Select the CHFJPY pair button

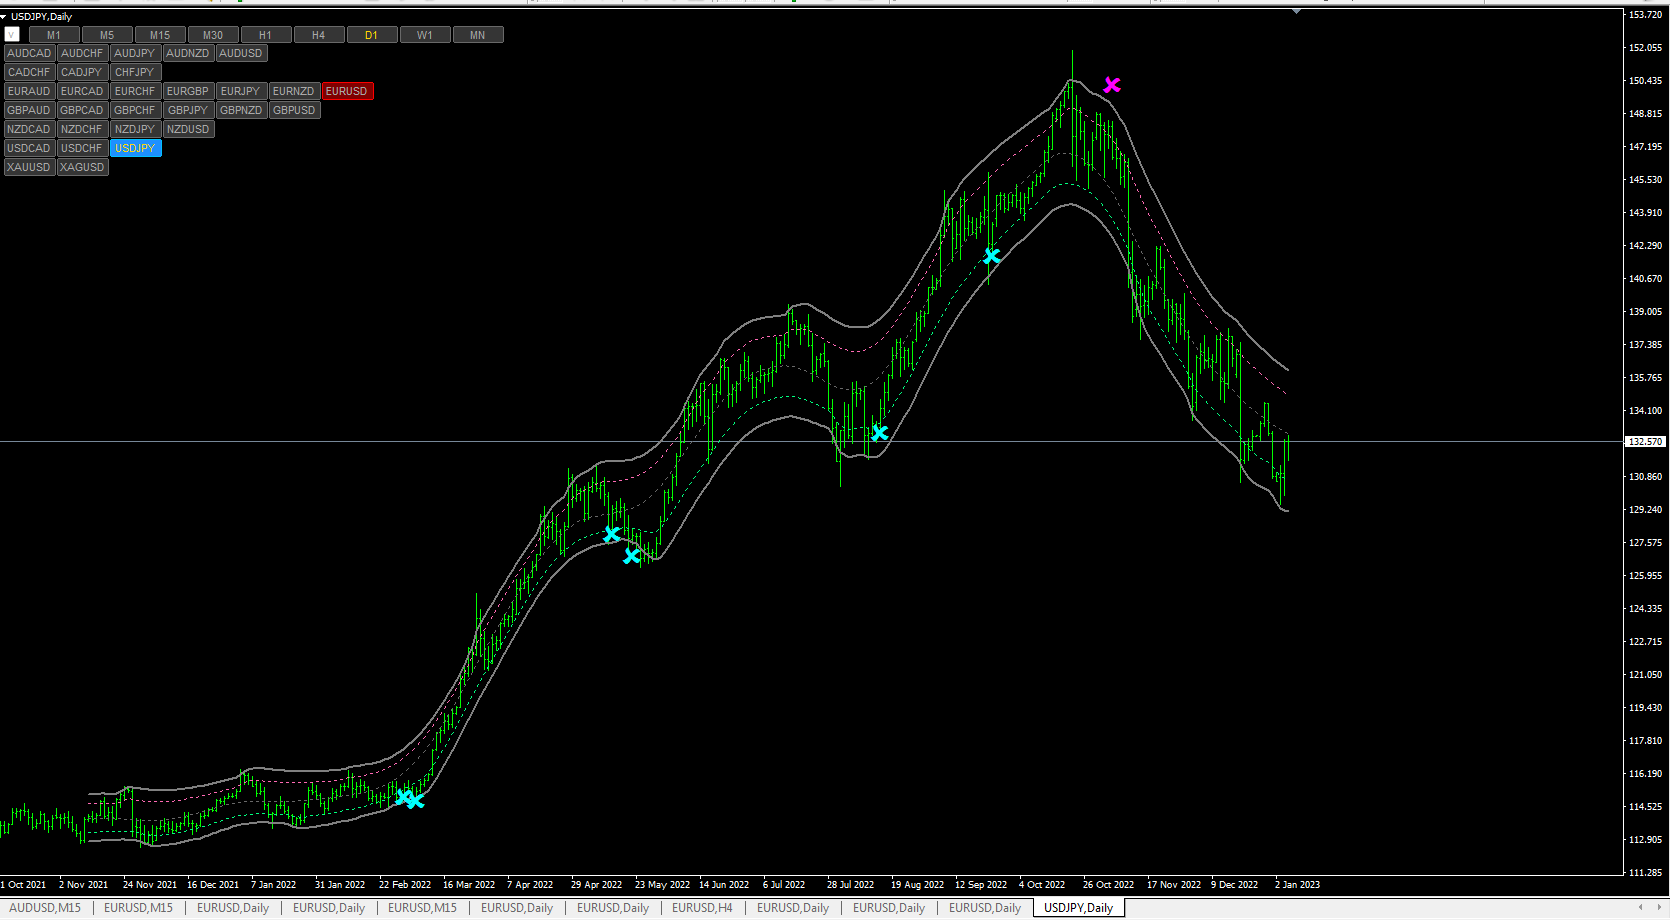pos(135,72)
